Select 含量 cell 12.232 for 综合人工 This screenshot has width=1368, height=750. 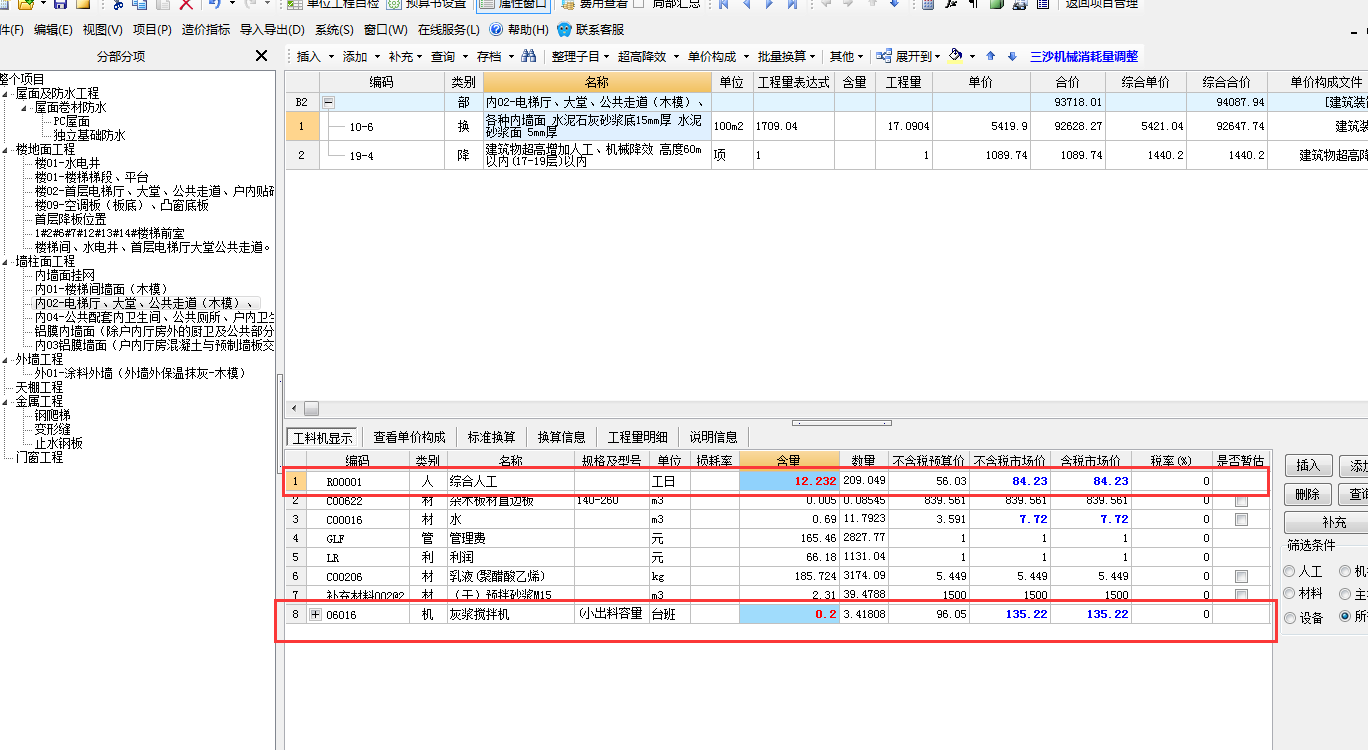(x=789, y=481)
